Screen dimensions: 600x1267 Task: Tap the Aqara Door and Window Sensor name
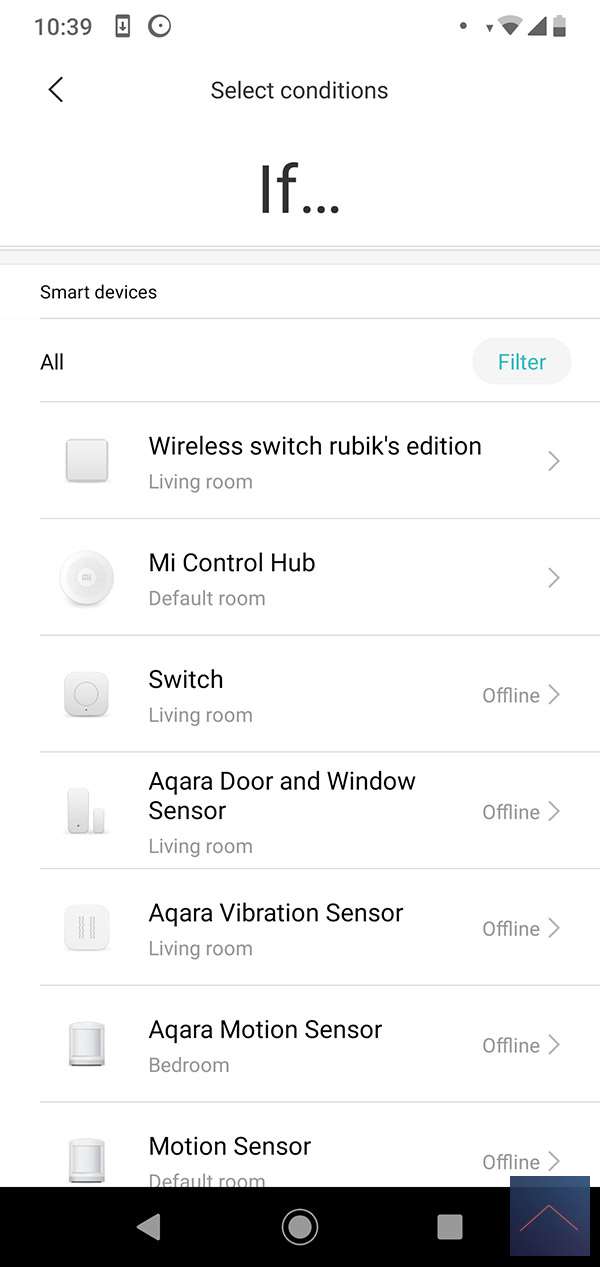pos(282,796)
